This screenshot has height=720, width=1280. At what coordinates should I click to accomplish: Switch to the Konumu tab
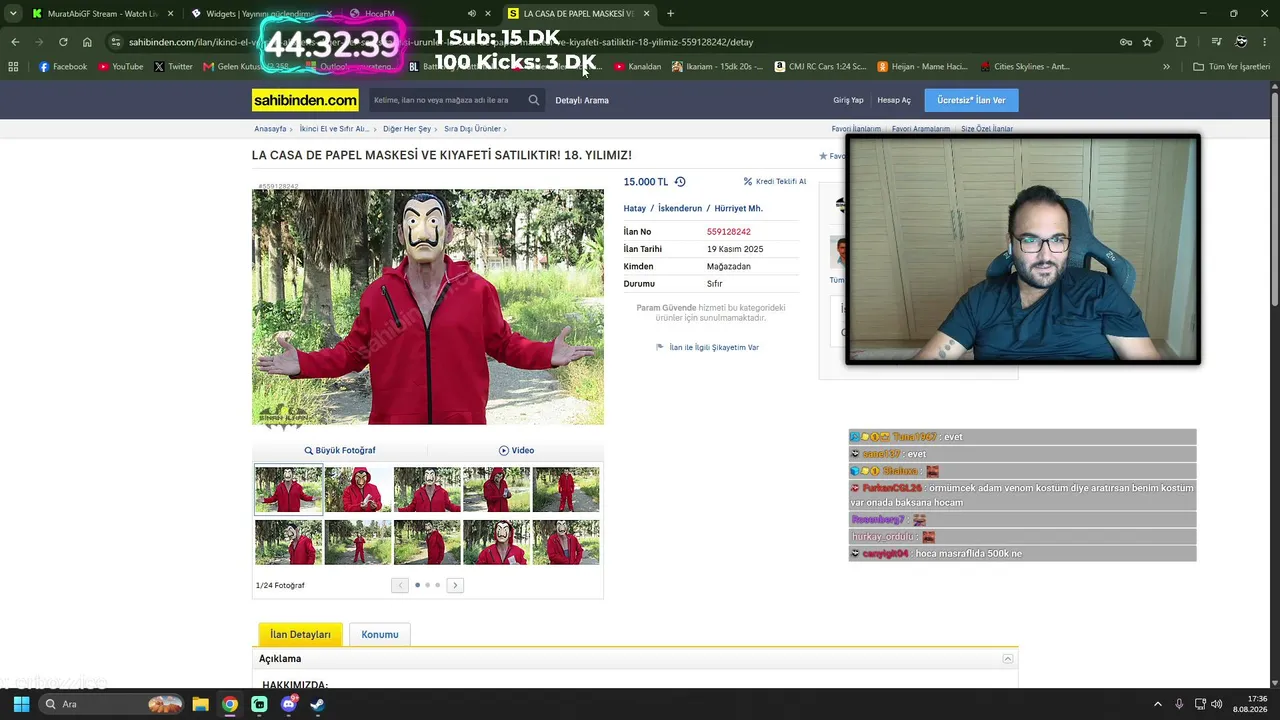(x=380, y=634)
